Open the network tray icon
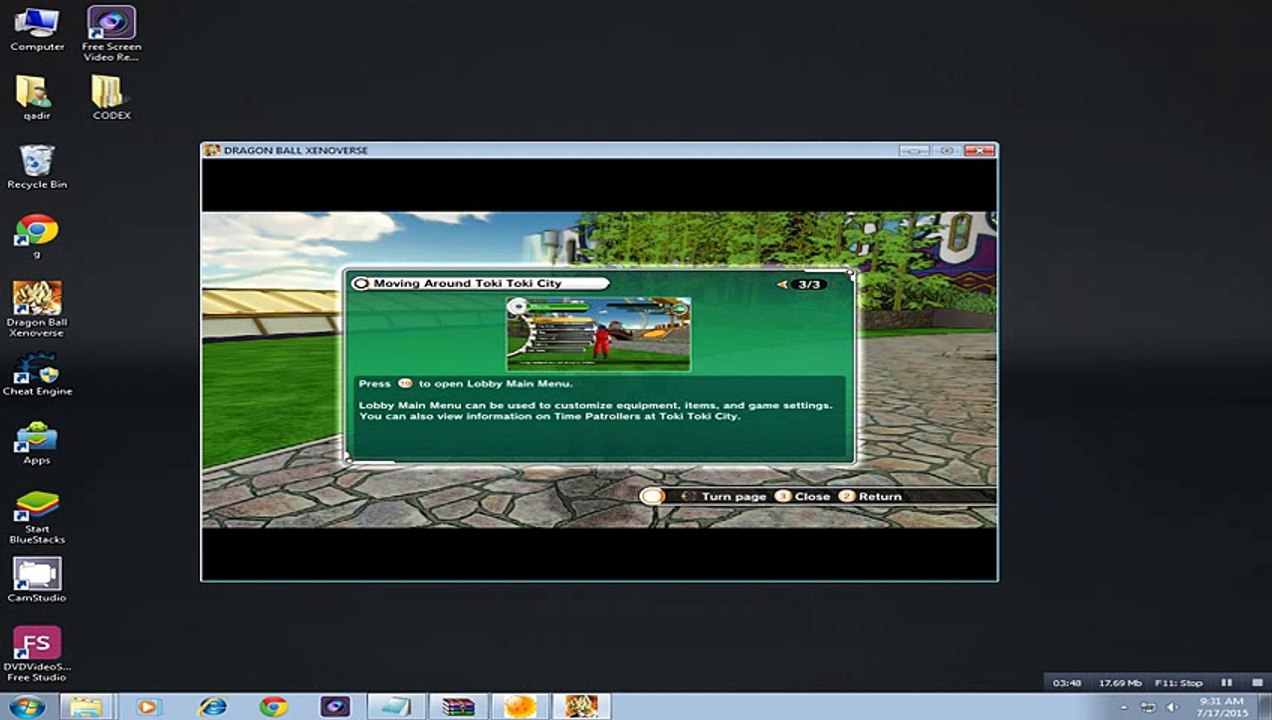This screenshot has height=720, width=1272. (x=1148, y=707)
